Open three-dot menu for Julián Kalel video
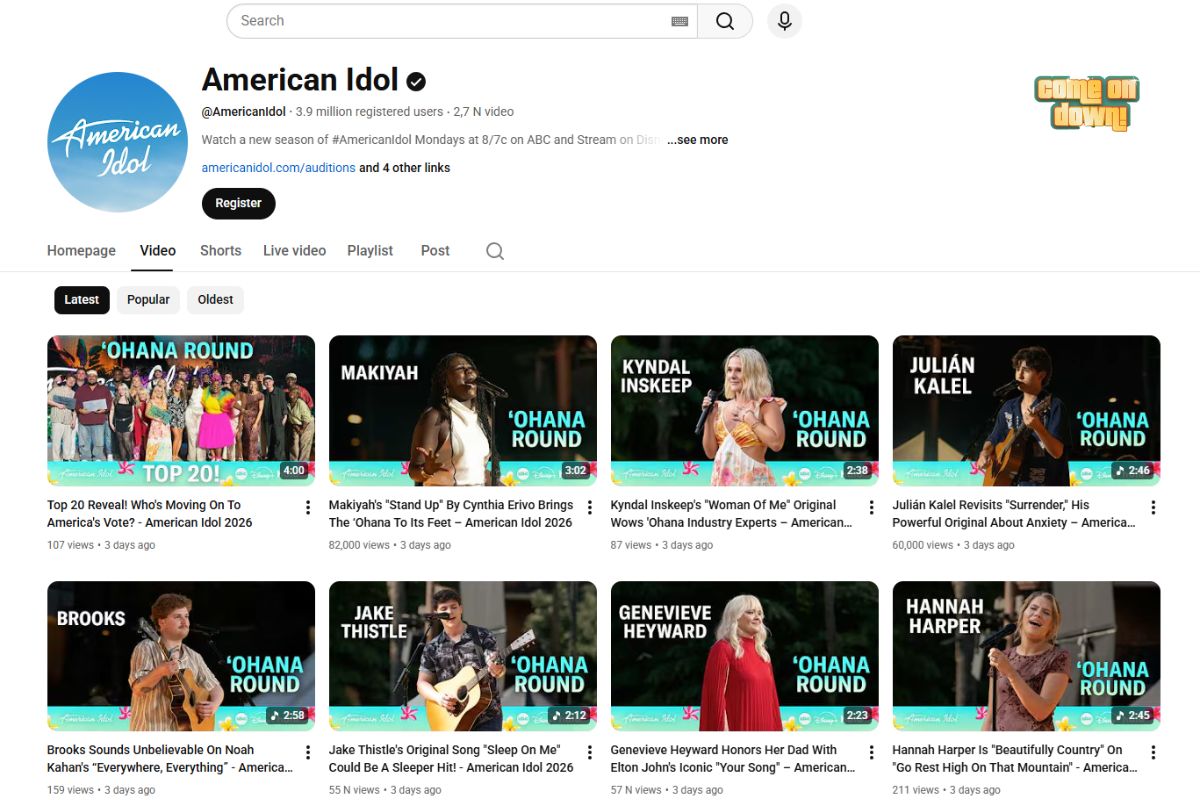This screenshot has width=1200, height=800. [x=1153, y=508]
